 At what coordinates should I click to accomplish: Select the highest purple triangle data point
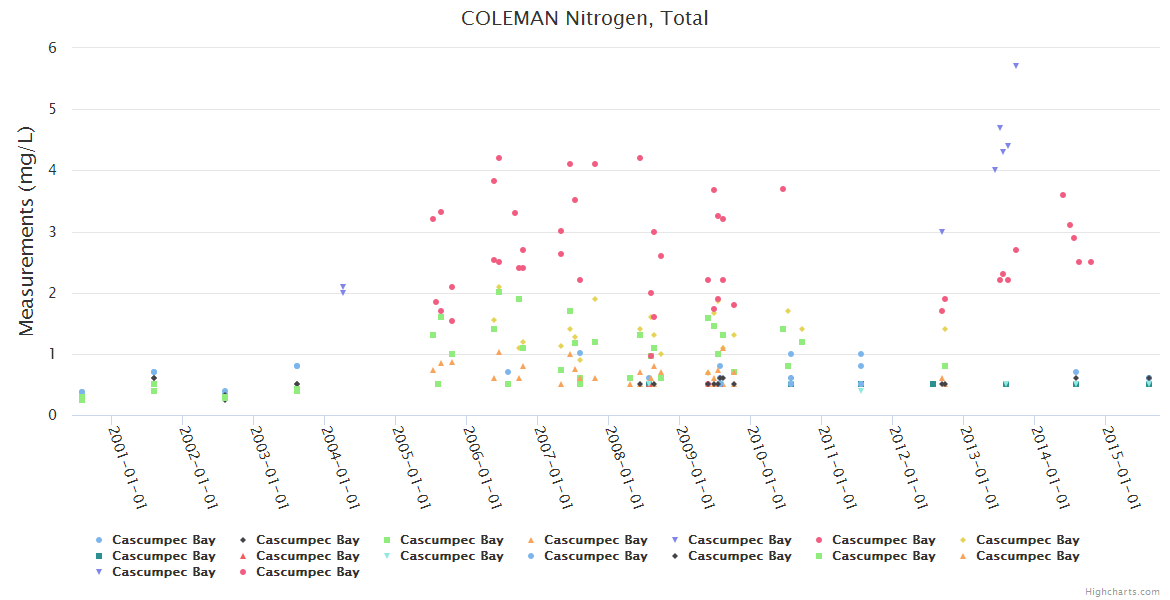[x=1016, y=66]
